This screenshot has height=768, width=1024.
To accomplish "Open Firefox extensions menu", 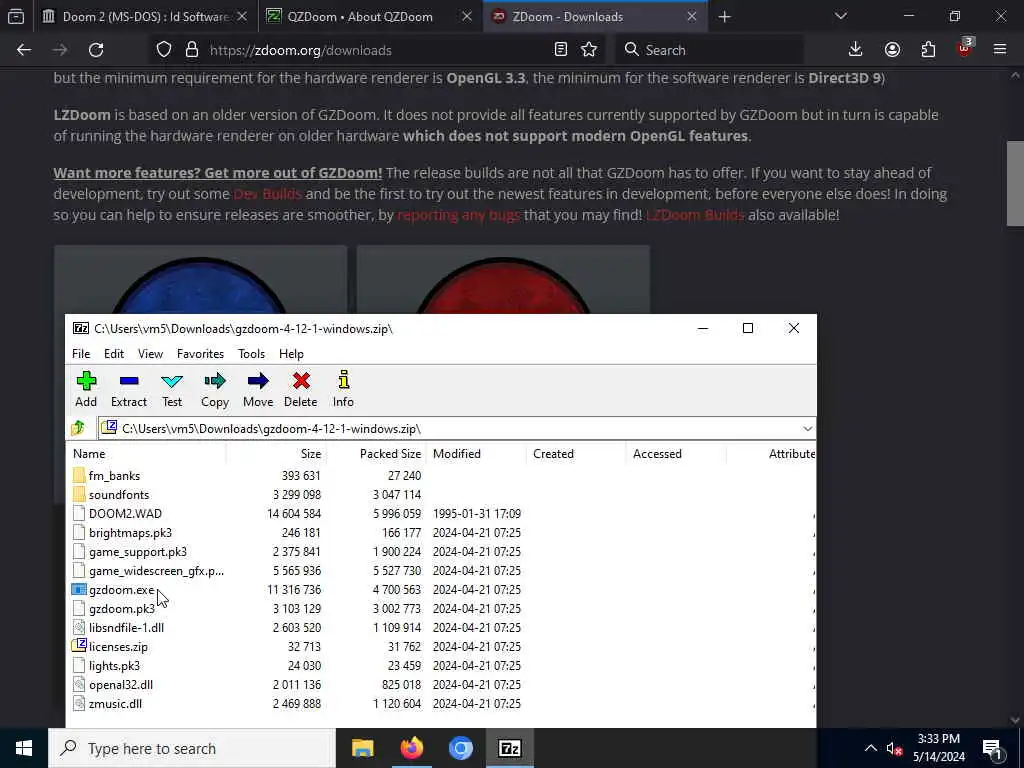I will 928,50.
